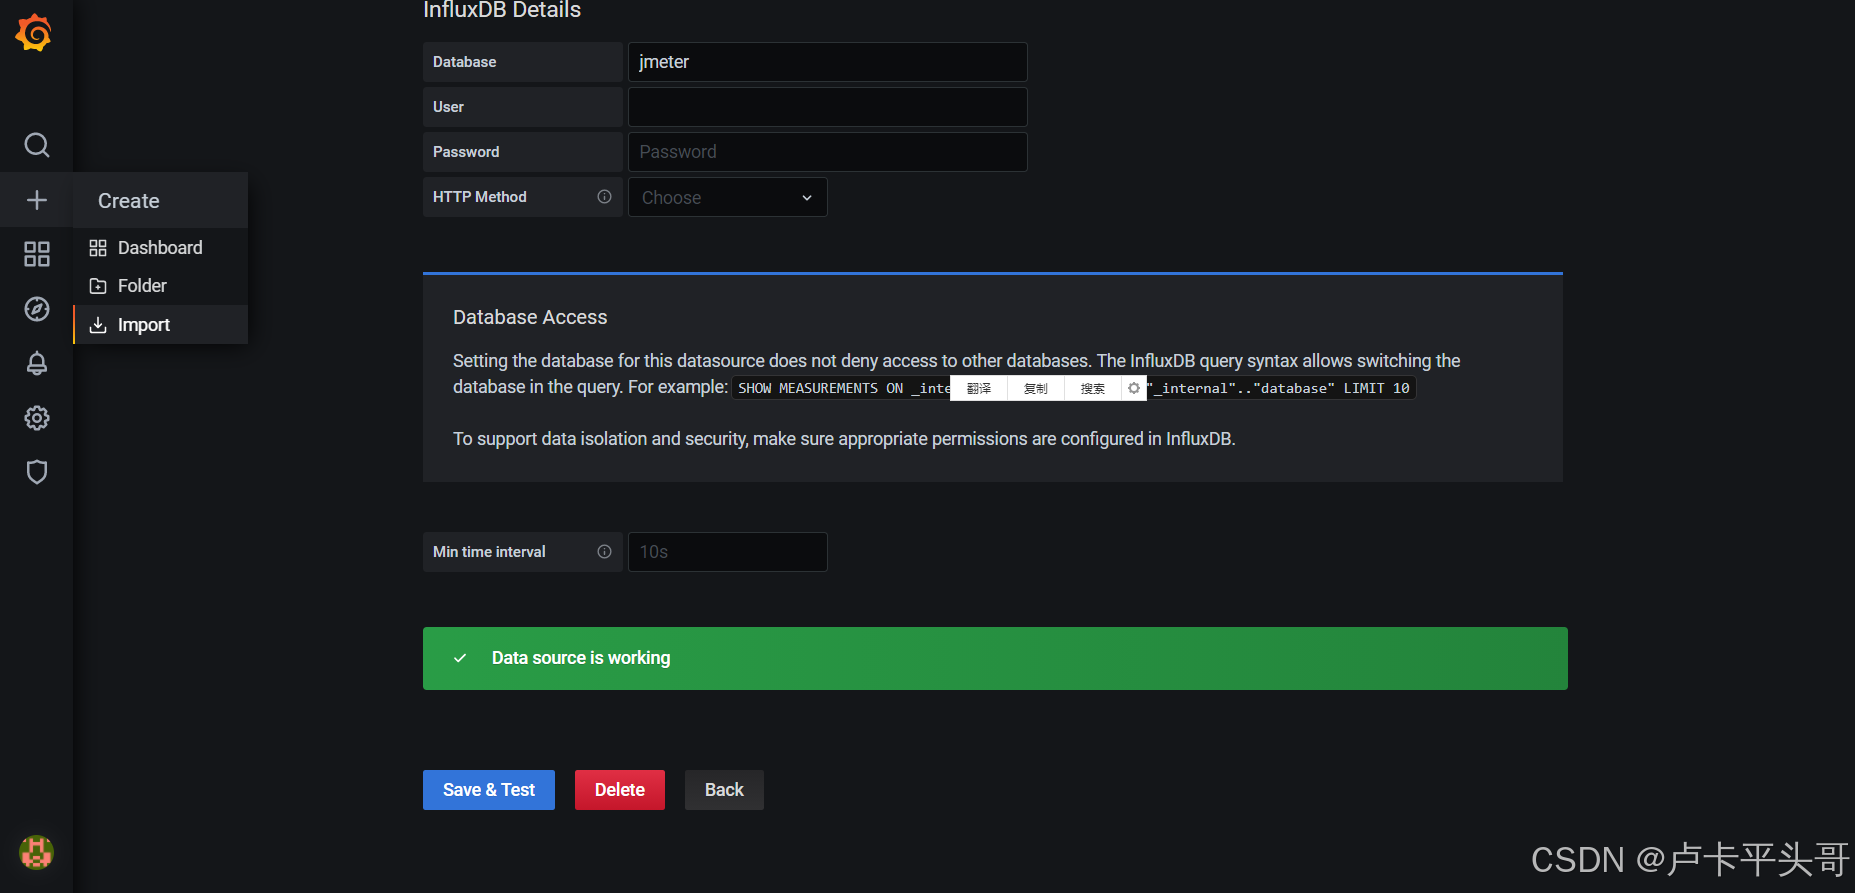Click the 'HTTP Method' label
The image size is (1855, 893).
pos(480,197)
